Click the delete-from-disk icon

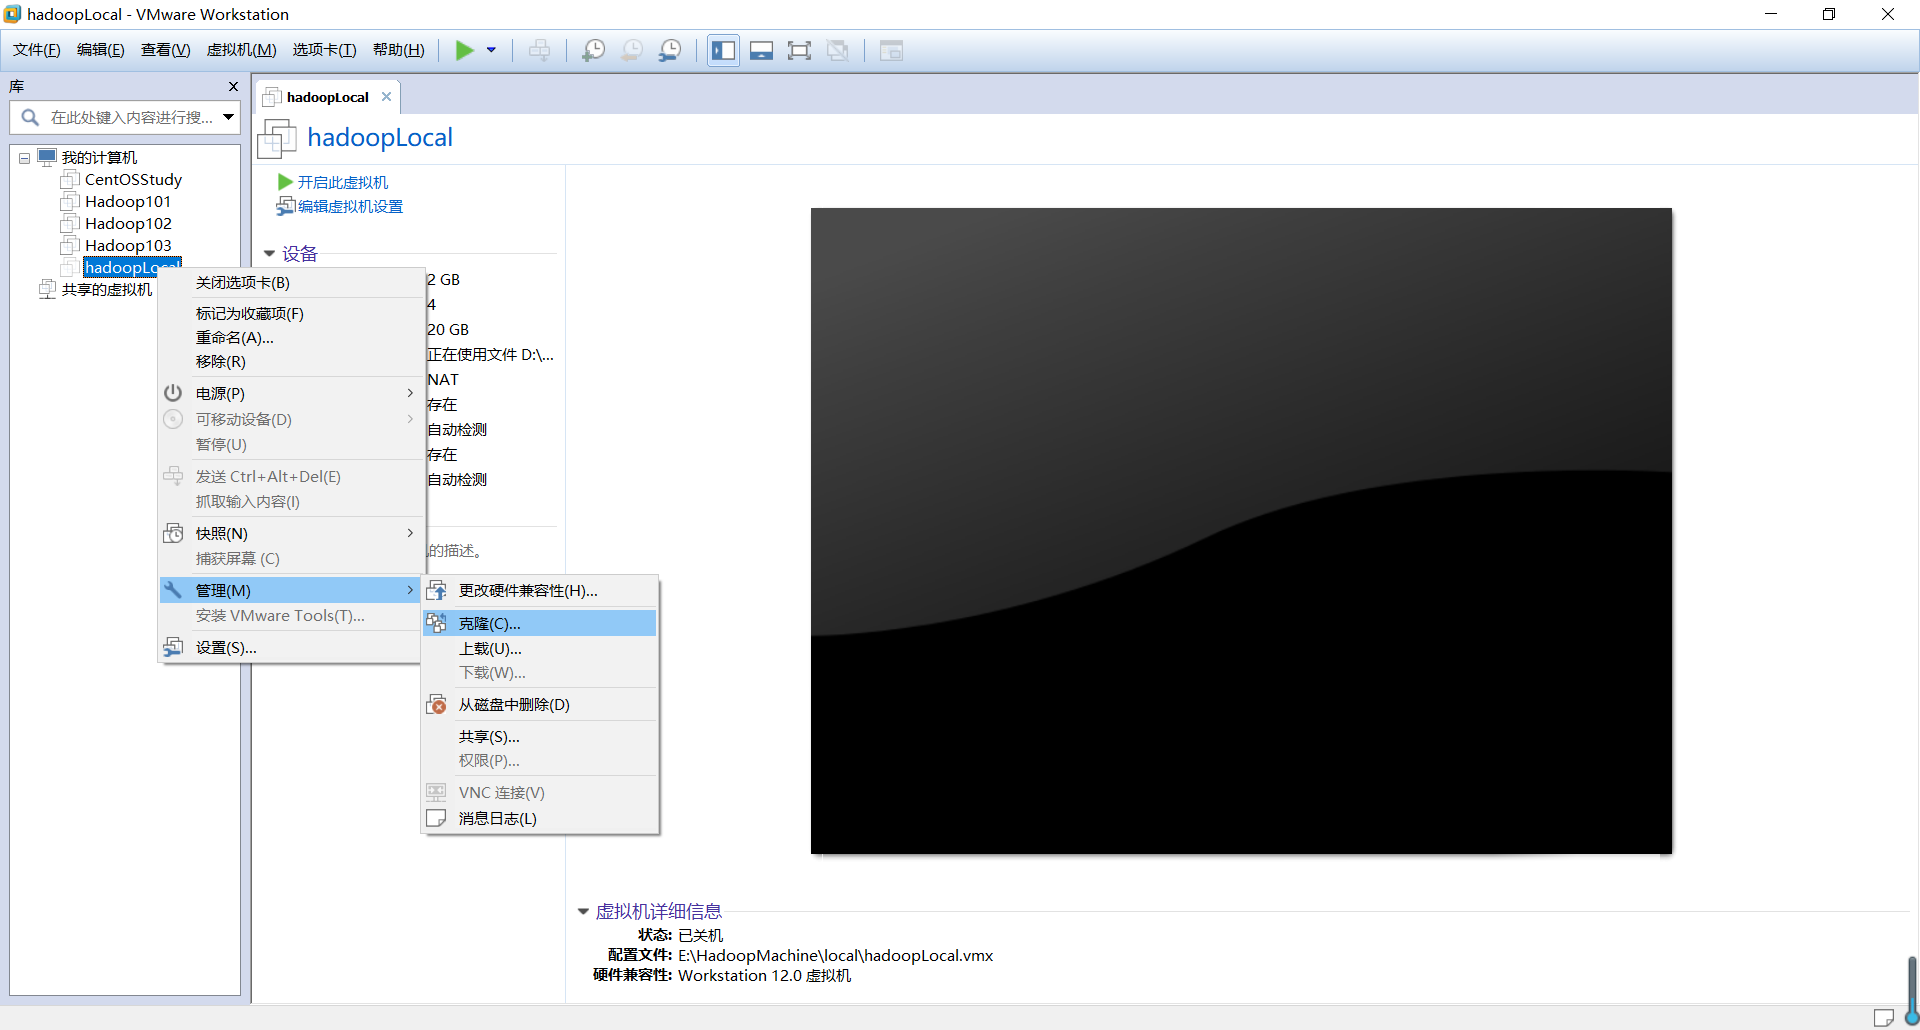437,704
